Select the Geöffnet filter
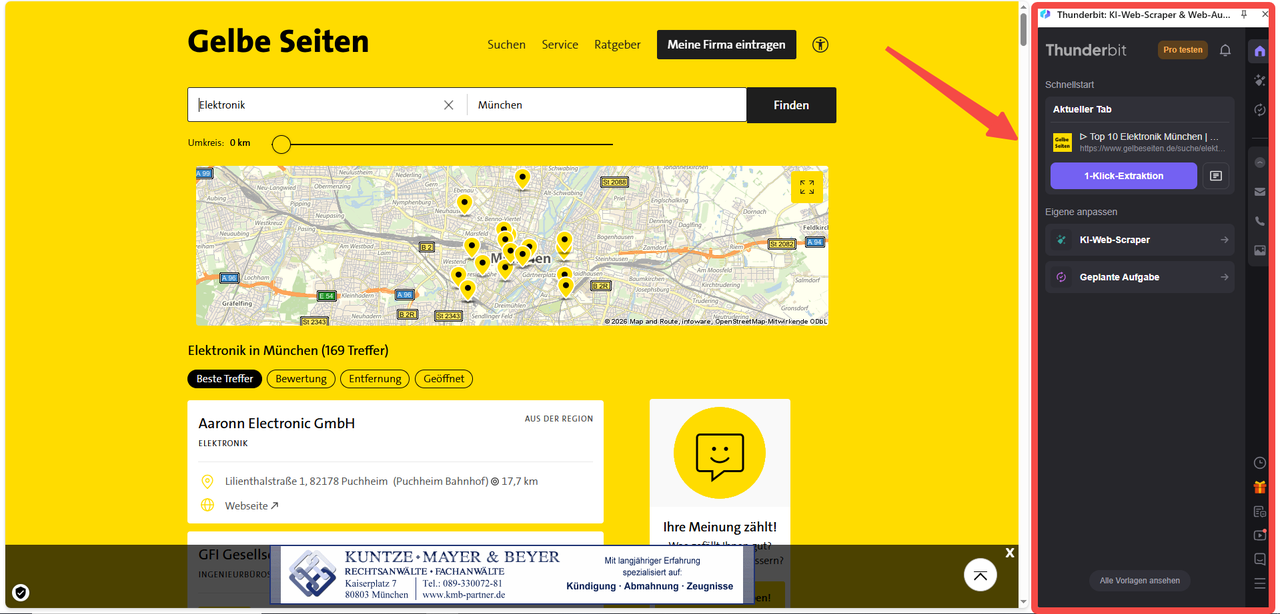Screen dimensions: 1280x614 tap(444, 379)
